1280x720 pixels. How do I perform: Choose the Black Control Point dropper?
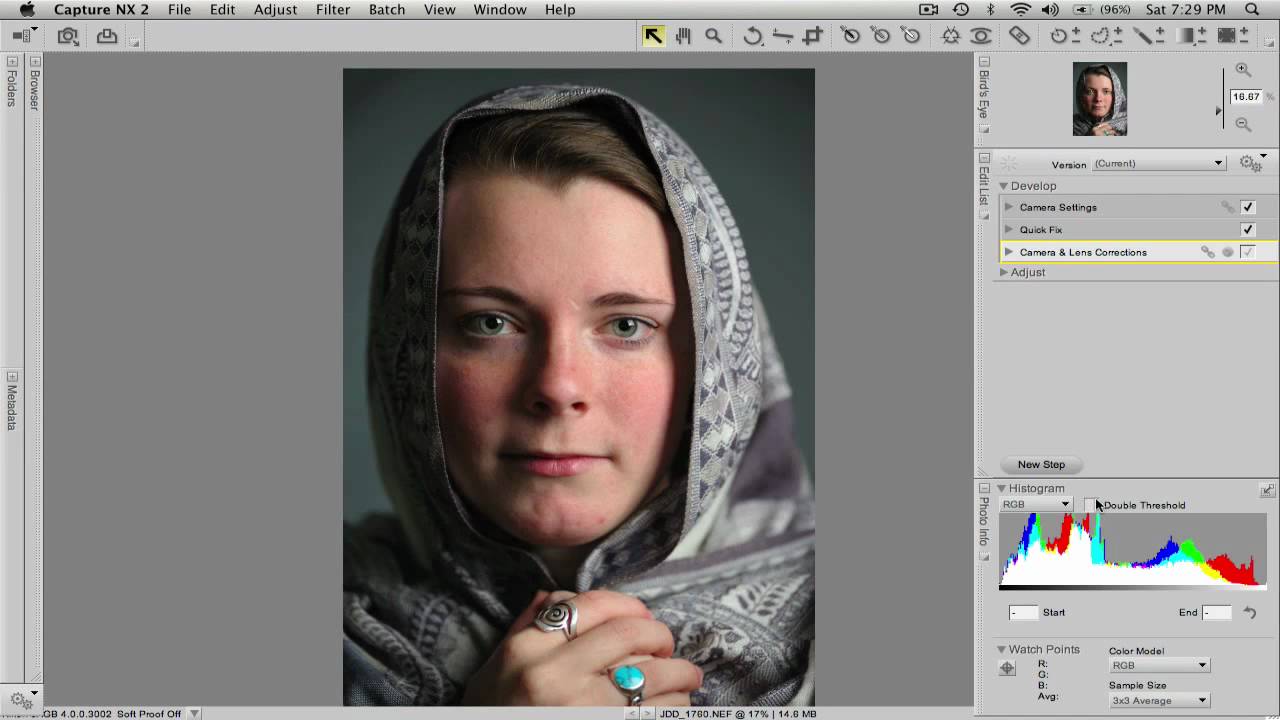pos(851,36)
